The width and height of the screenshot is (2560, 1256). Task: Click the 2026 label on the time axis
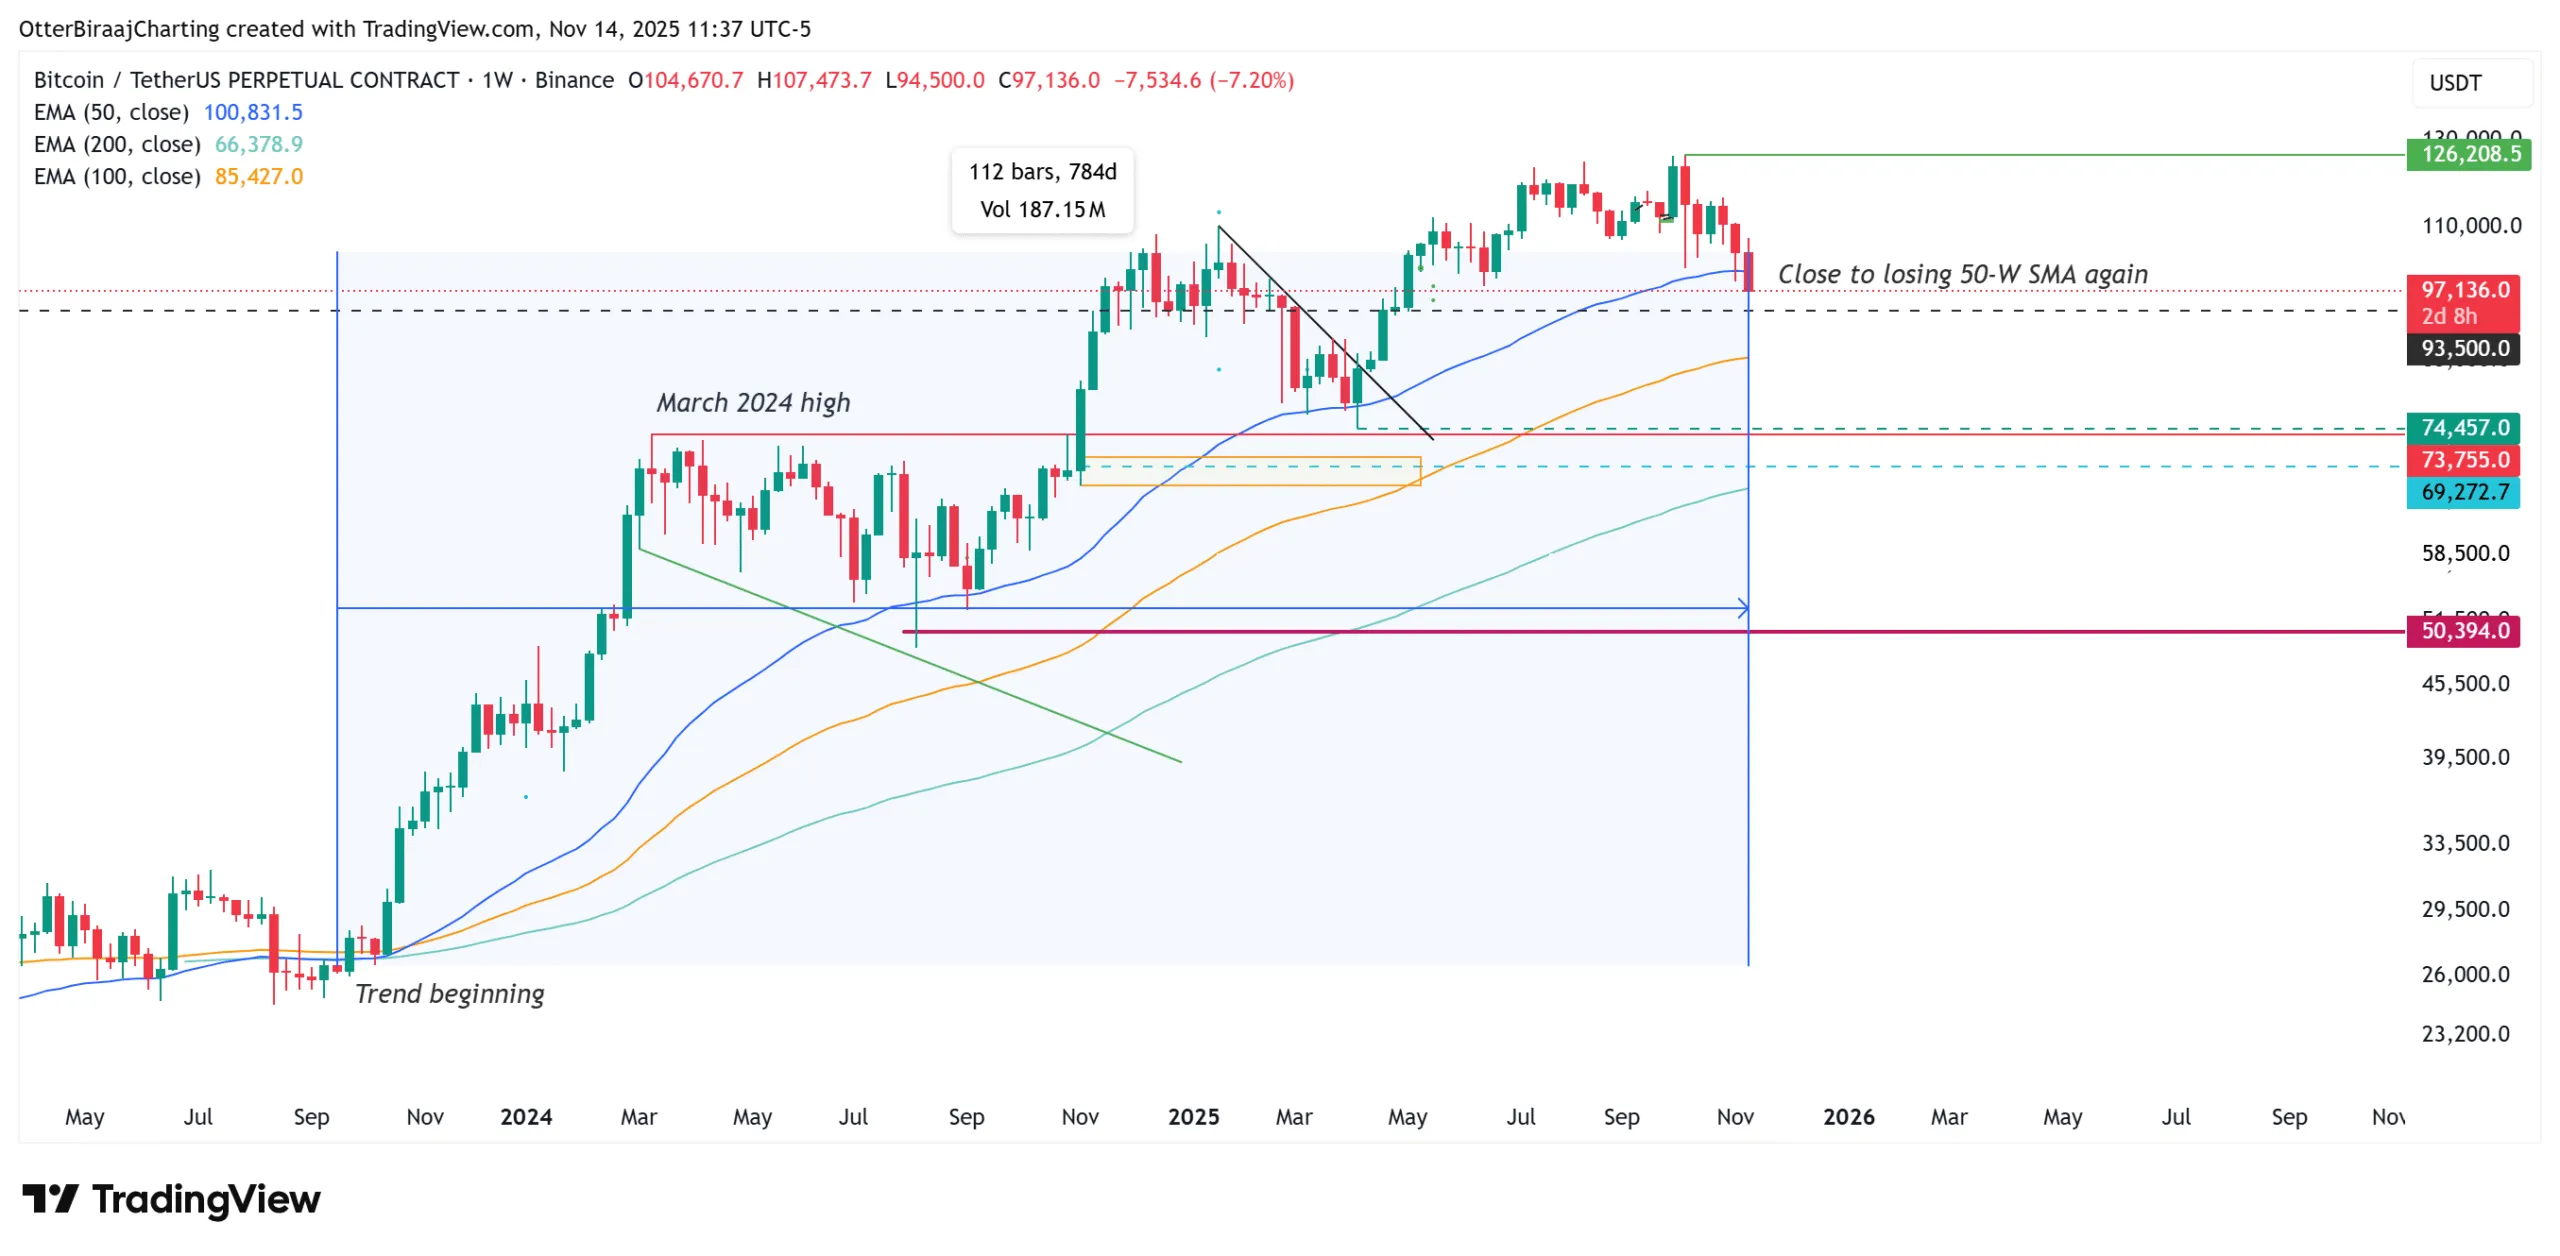1848,1117
